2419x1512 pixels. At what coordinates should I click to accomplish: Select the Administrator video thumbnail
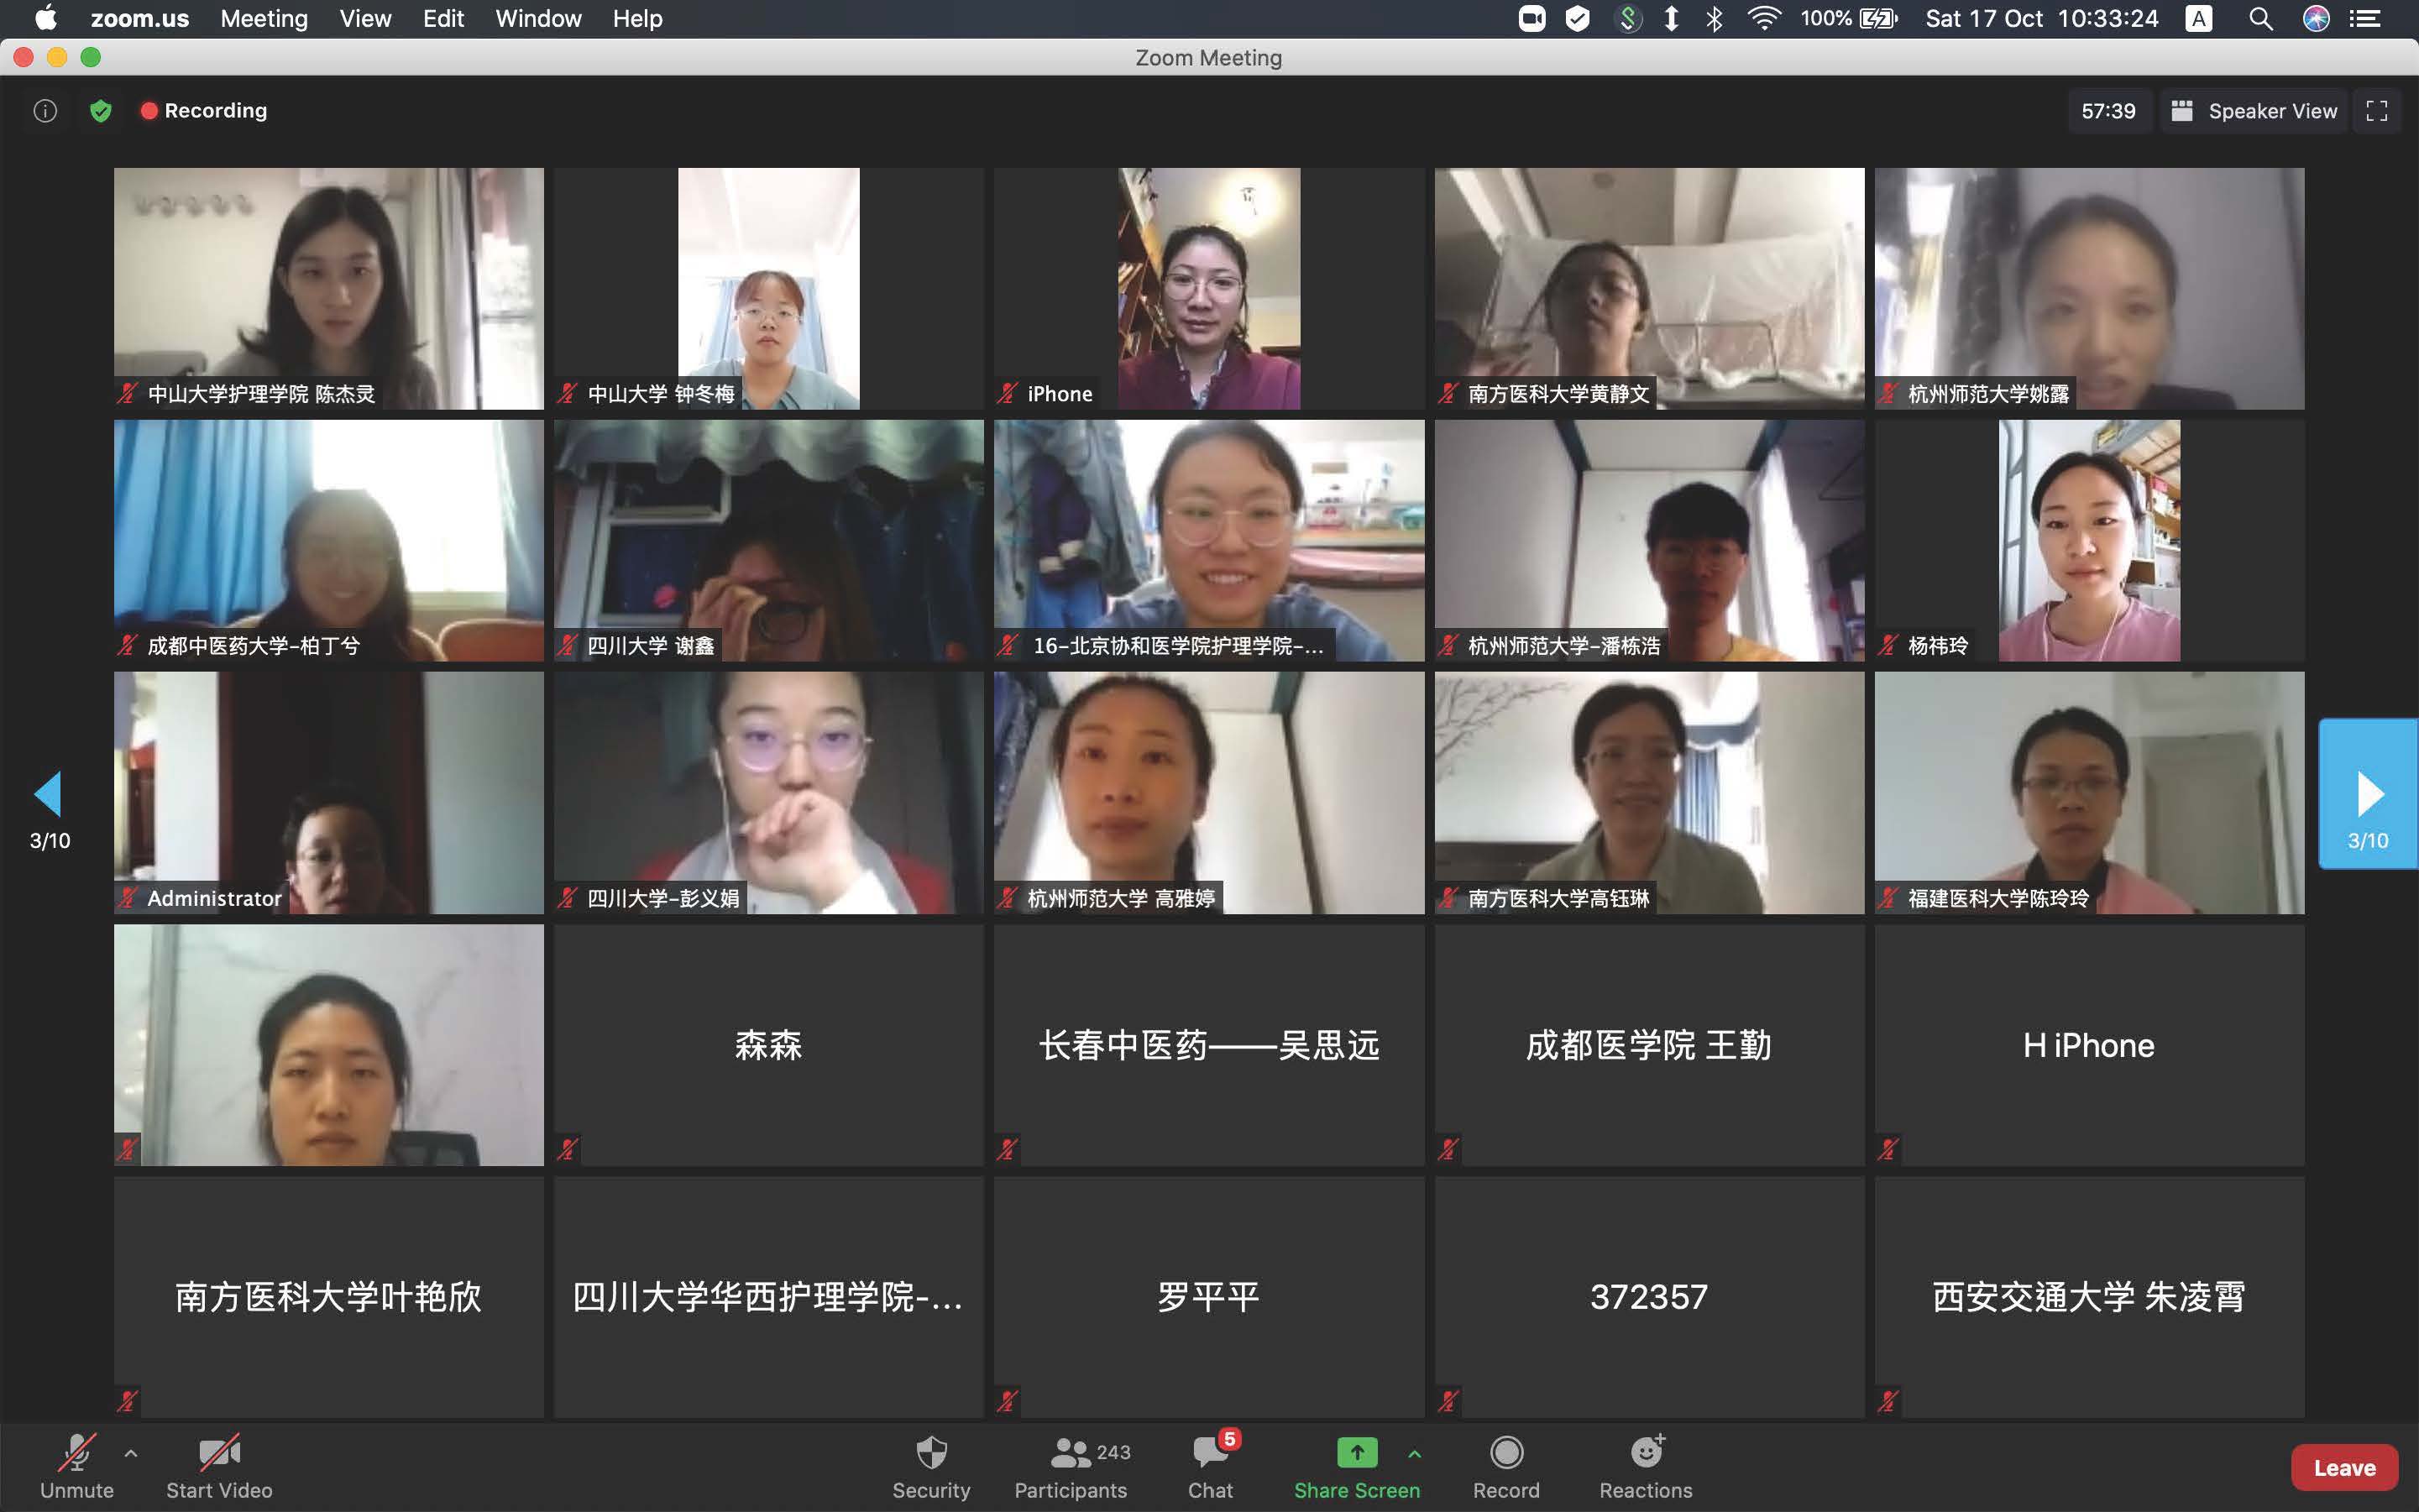(x=328, y=792)
